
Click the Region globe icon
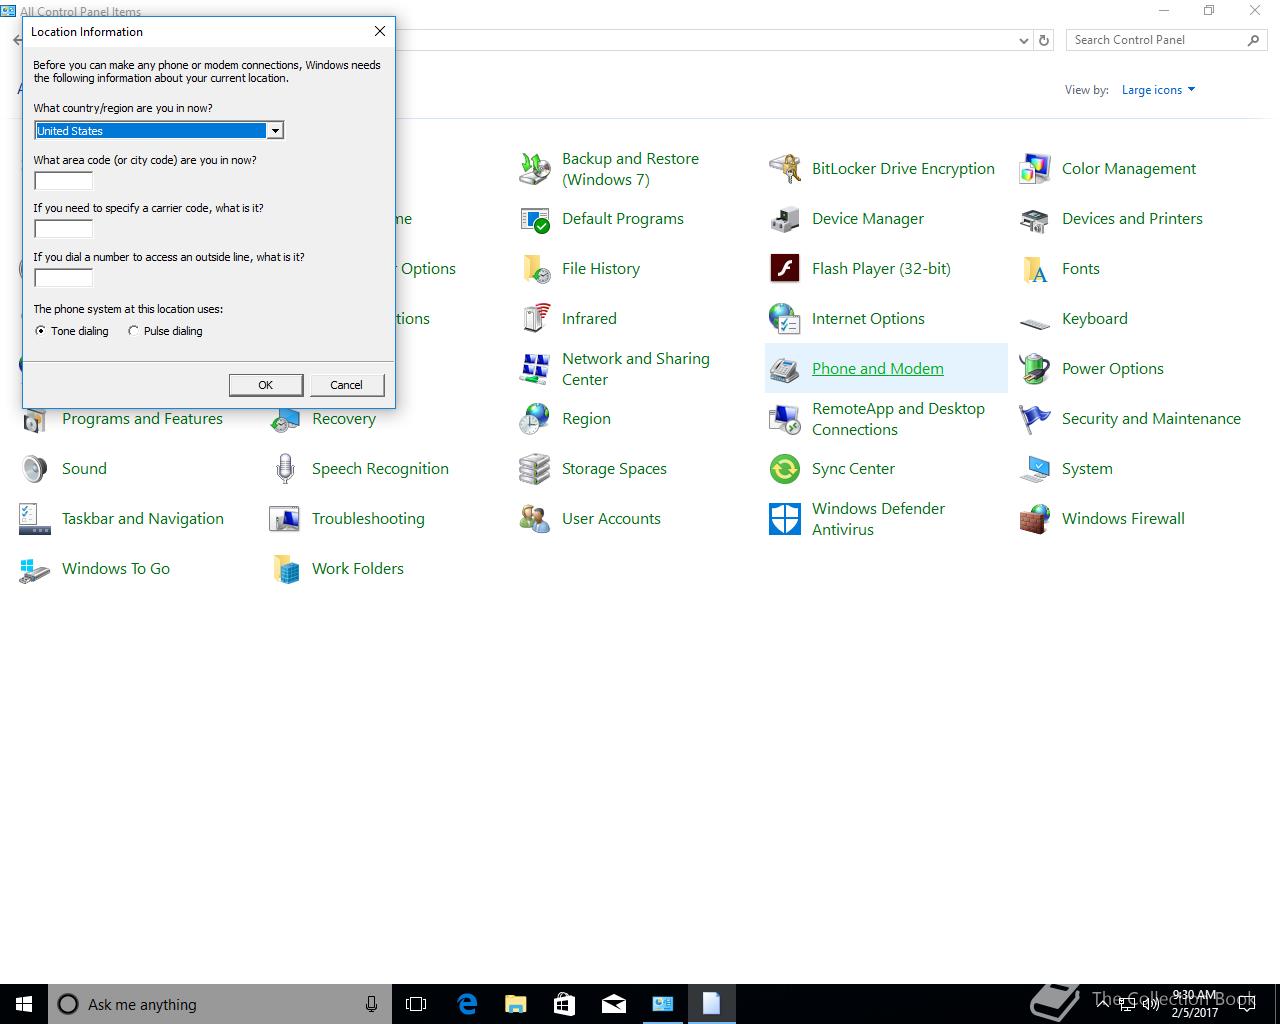535,419
